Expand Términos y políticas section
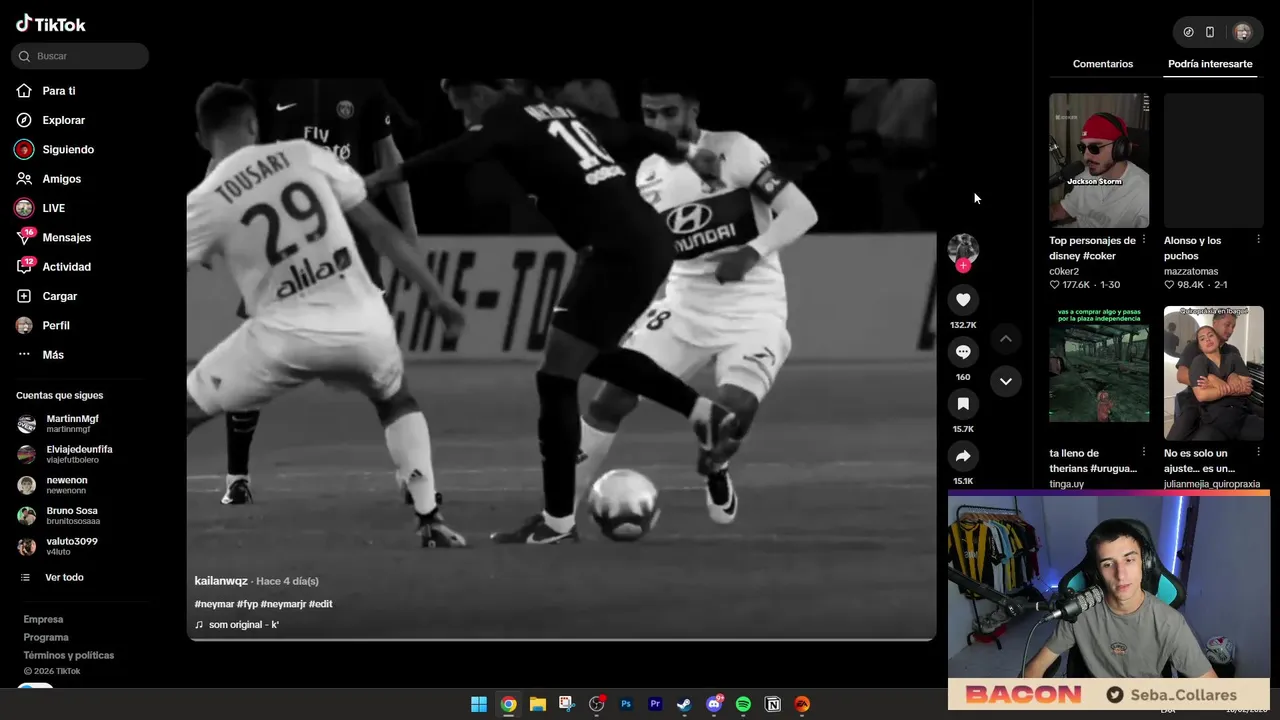The height and width of the screenshot is (720, 1280). pyautogui.click(x=69, y=656)
